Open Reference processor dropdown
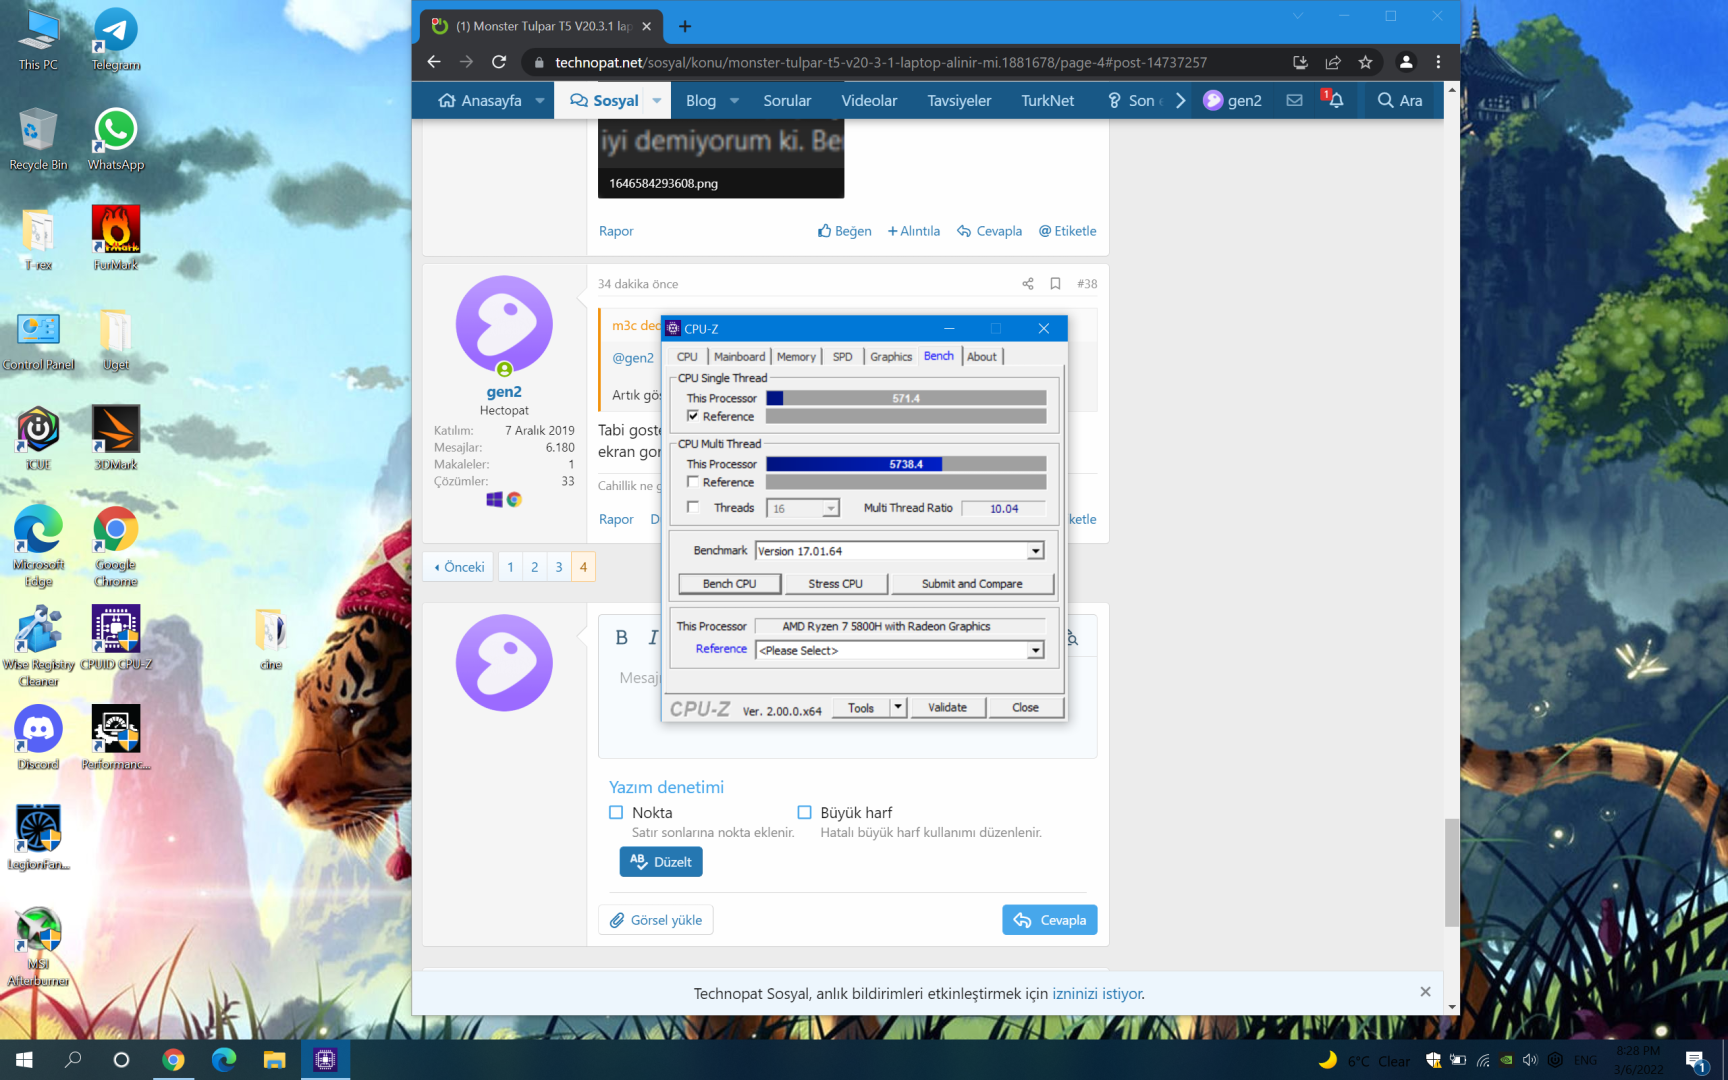Image resolution: width=1728 pixels, height=1080 pixels. [x=1035, y=650]
